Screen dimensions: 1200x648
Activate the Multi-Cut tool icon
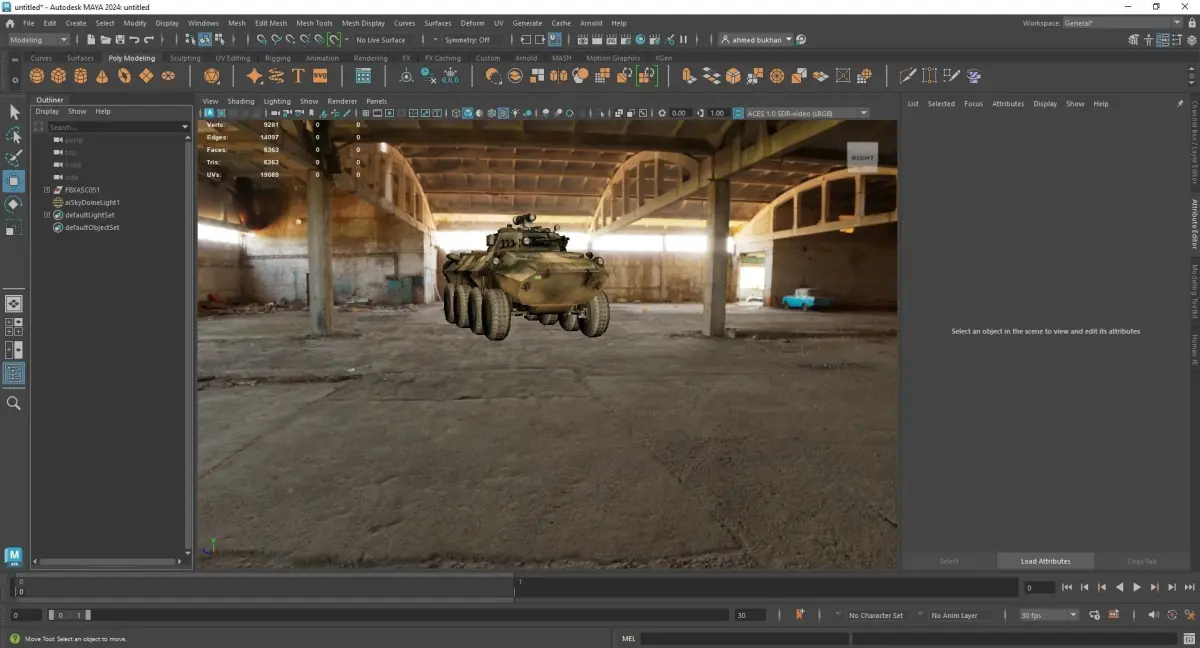click(908, 76)
